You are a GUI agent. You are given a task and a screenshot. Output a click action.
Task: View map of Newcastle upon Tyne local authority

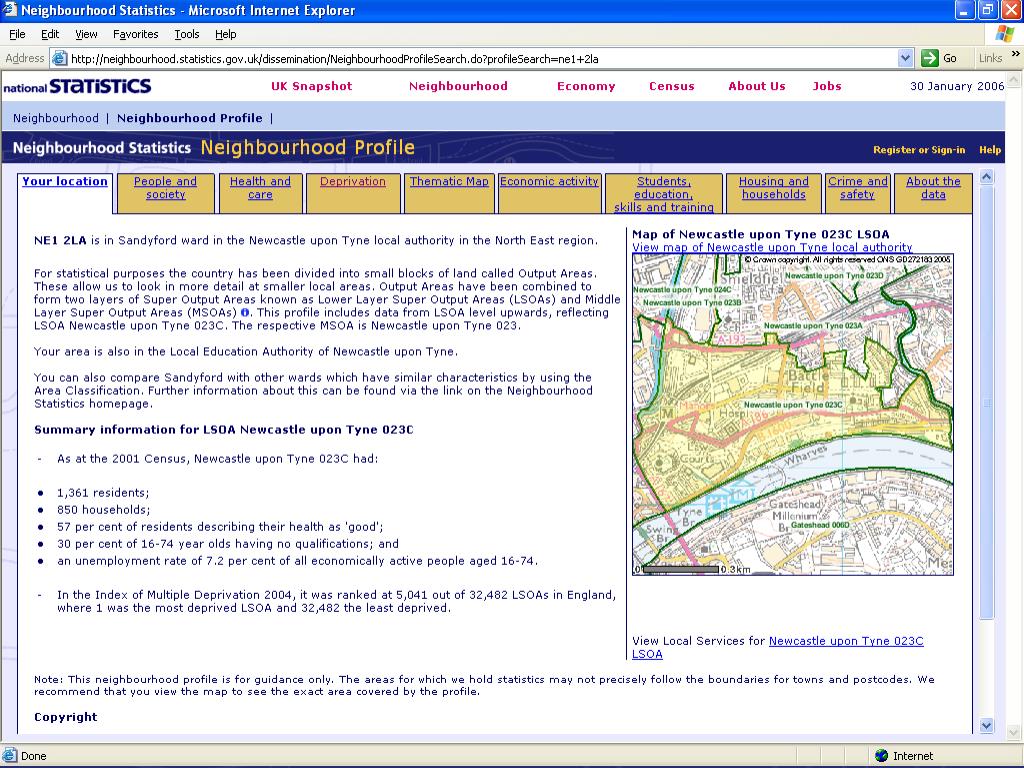click(x=772, y=248)
